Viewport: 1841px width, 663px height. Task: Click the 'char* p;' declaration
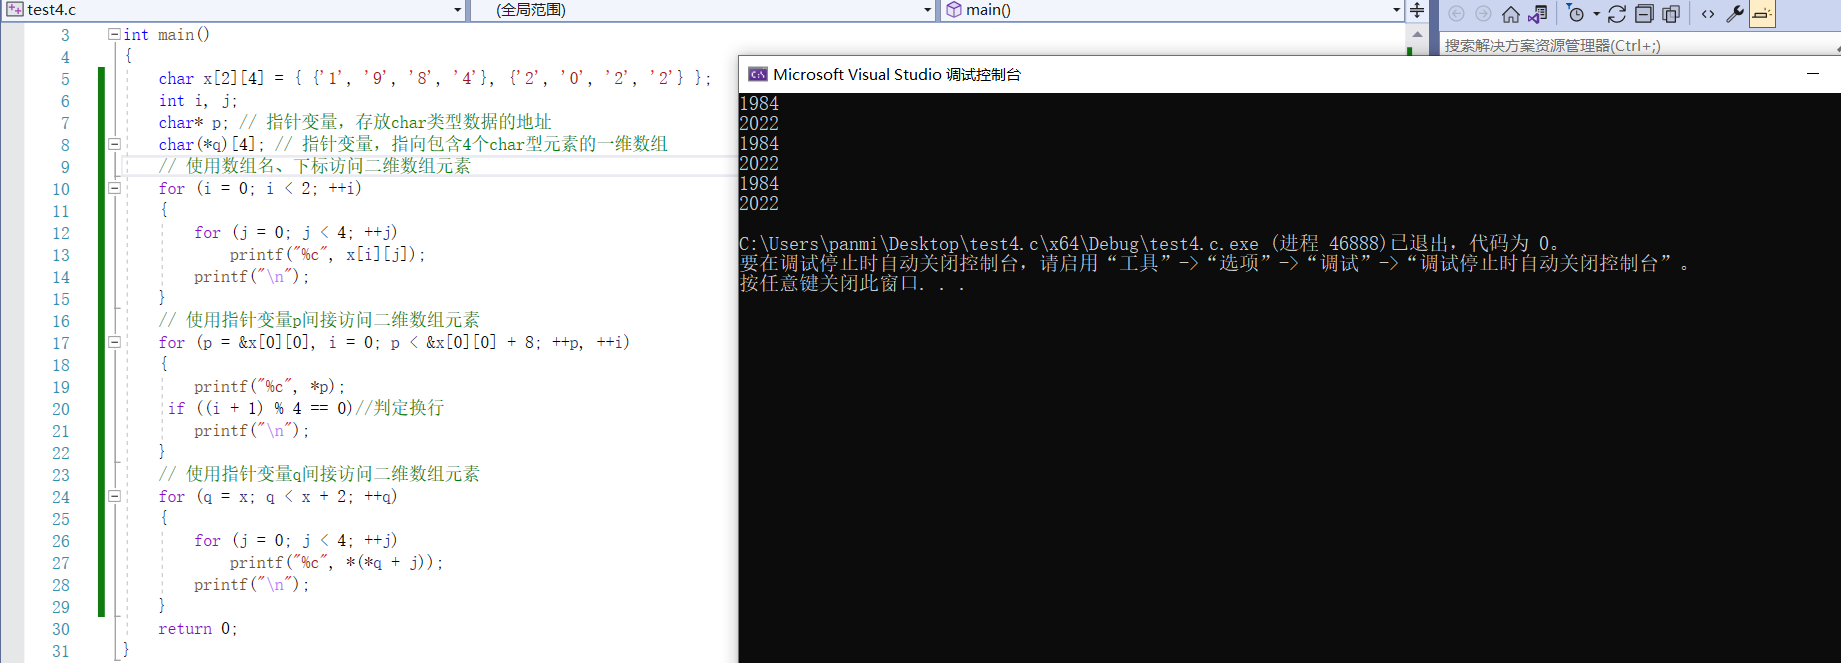tap(193, 122)
